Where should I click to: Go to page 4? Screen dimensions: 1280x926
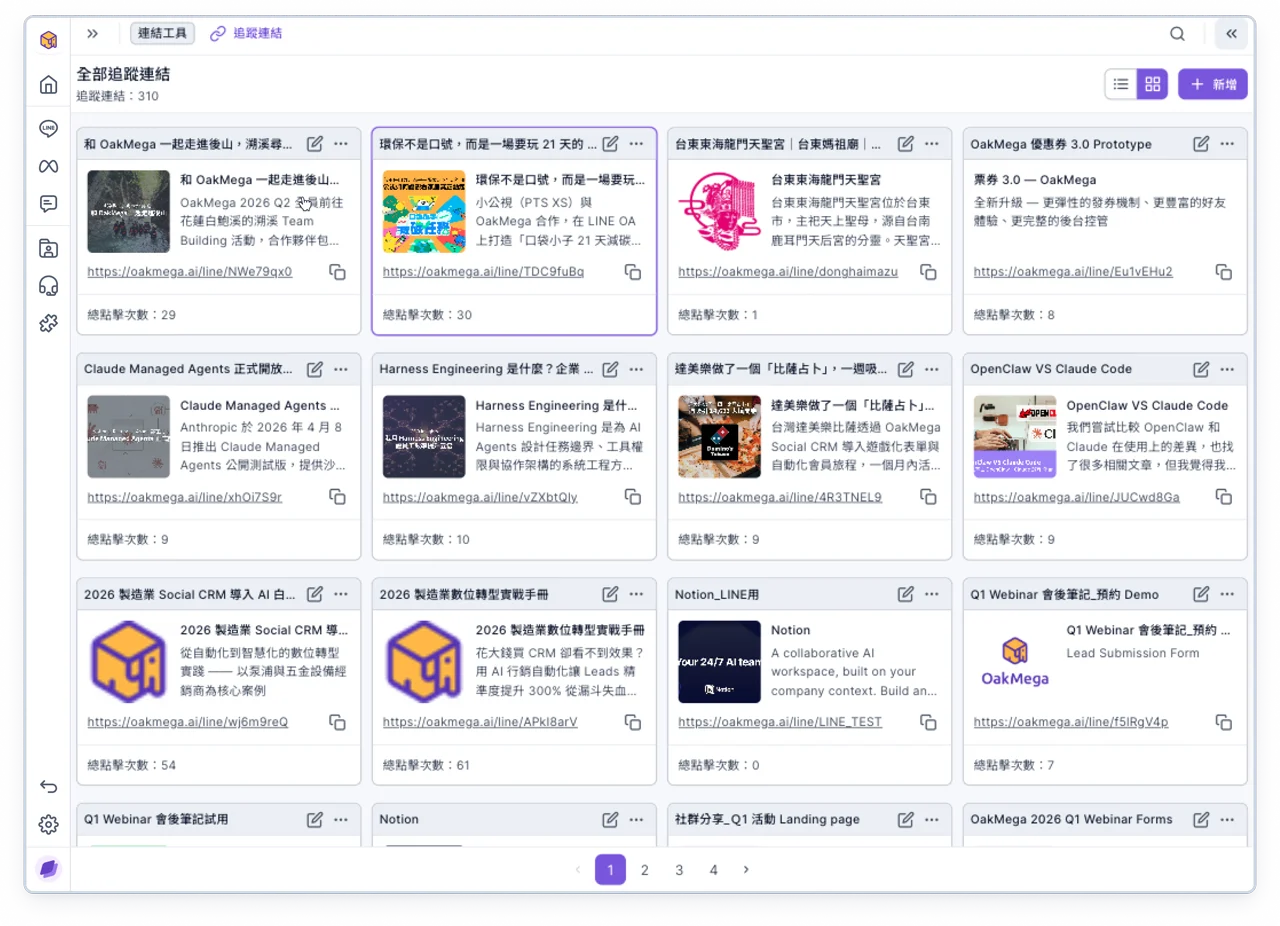point(713,870)
